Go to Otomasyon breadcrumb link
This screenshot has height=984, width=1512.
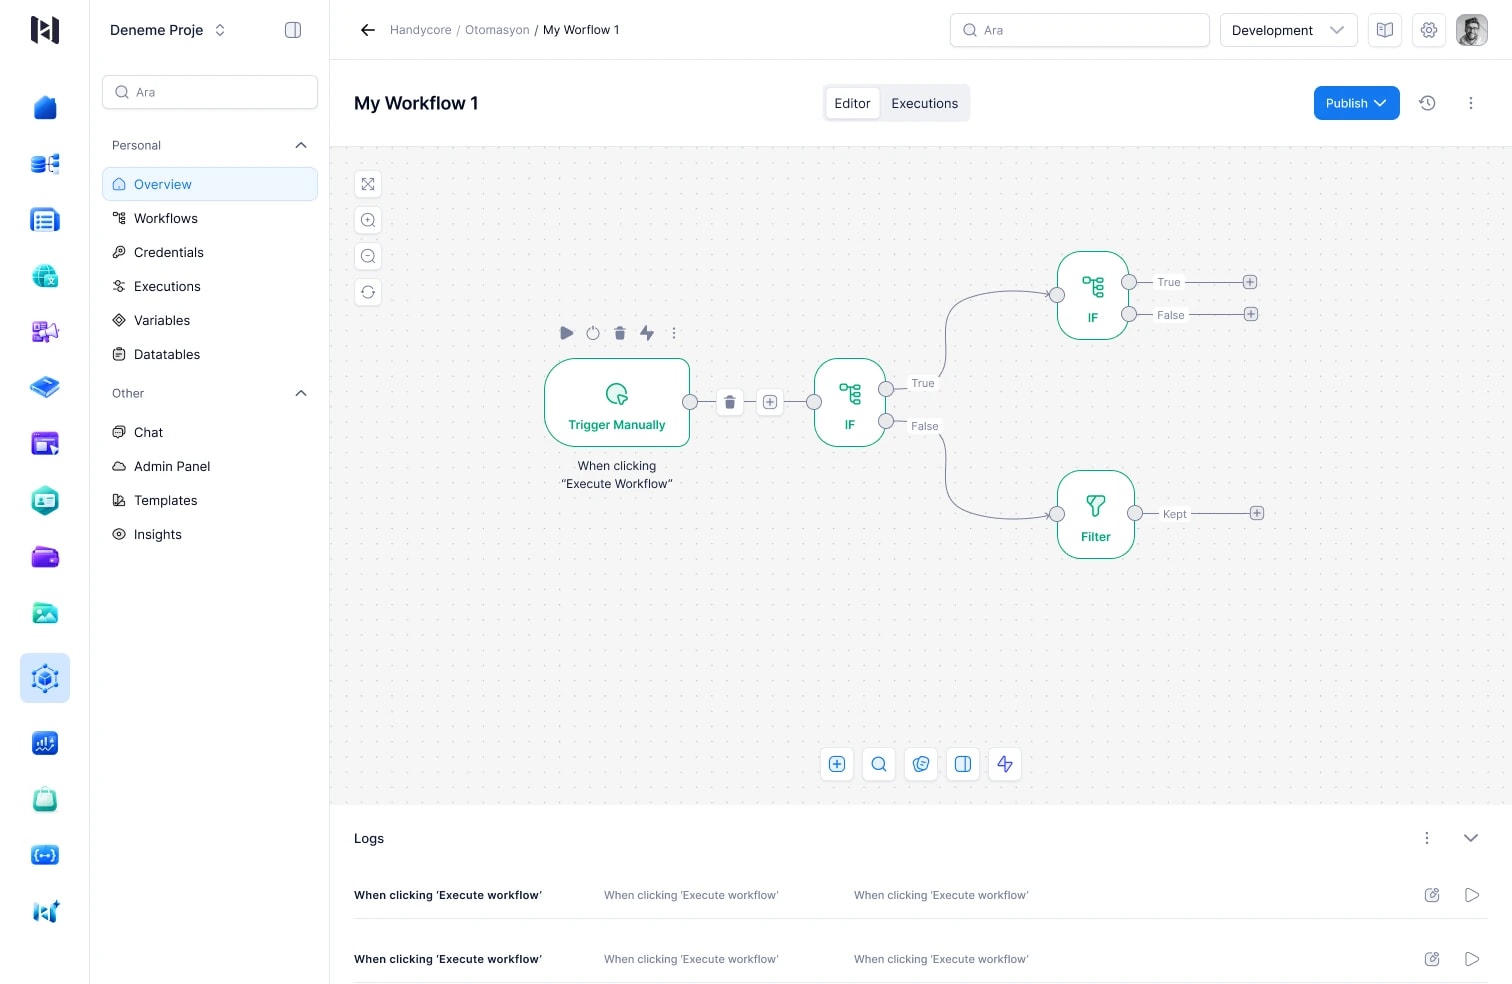coord(497,30)
